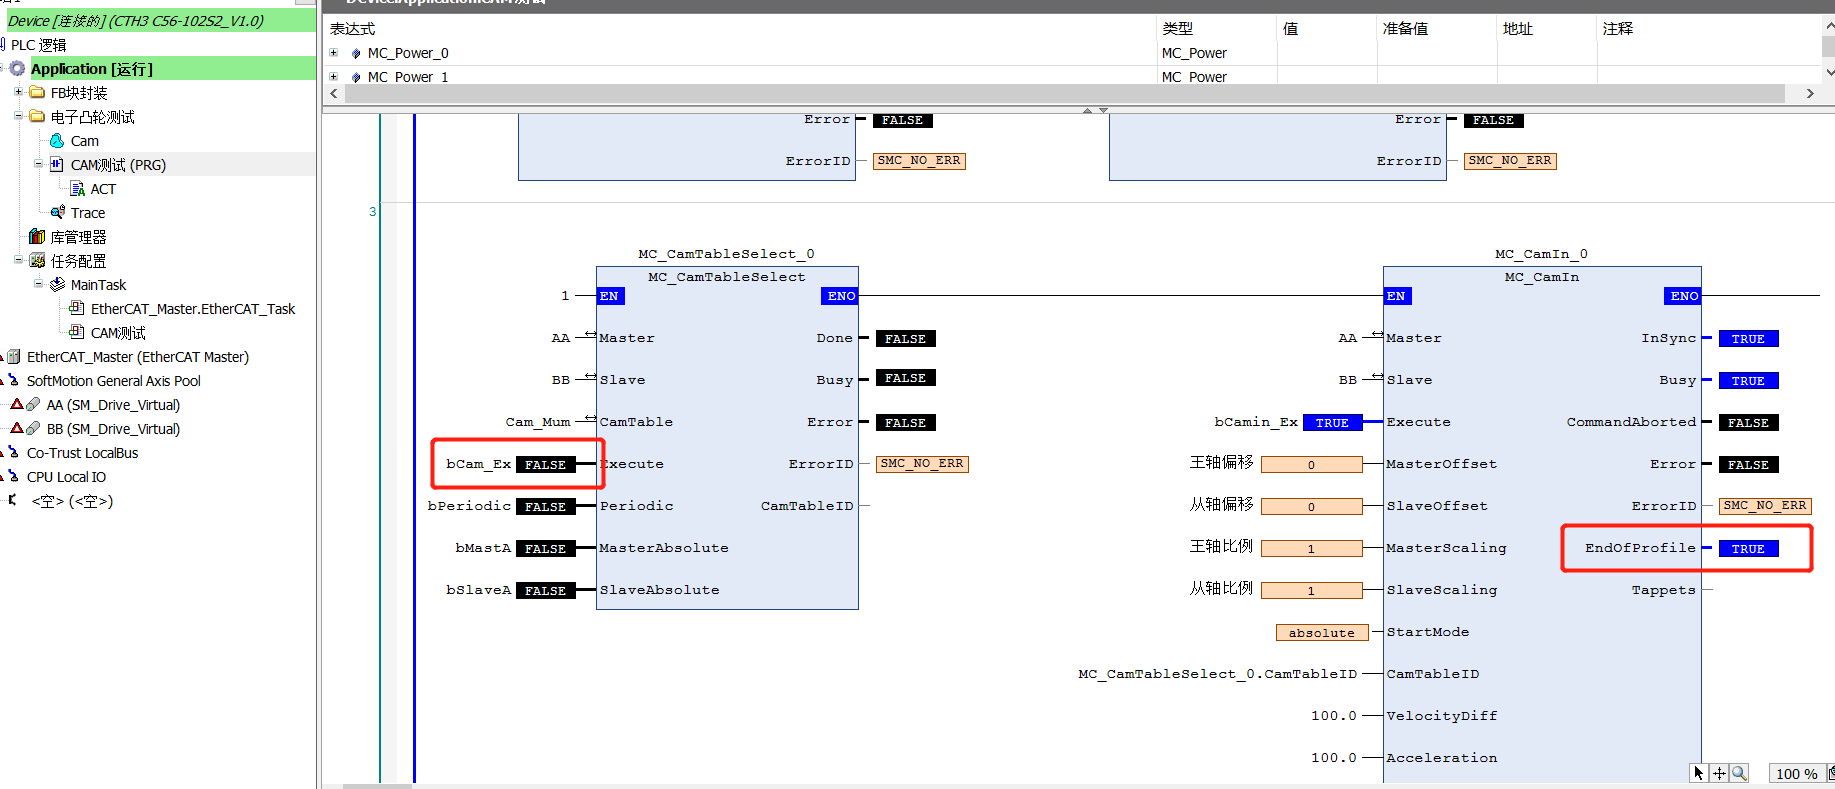Activate the pan move tool
Screen dimensions: 1835x789
point(1719,773)
